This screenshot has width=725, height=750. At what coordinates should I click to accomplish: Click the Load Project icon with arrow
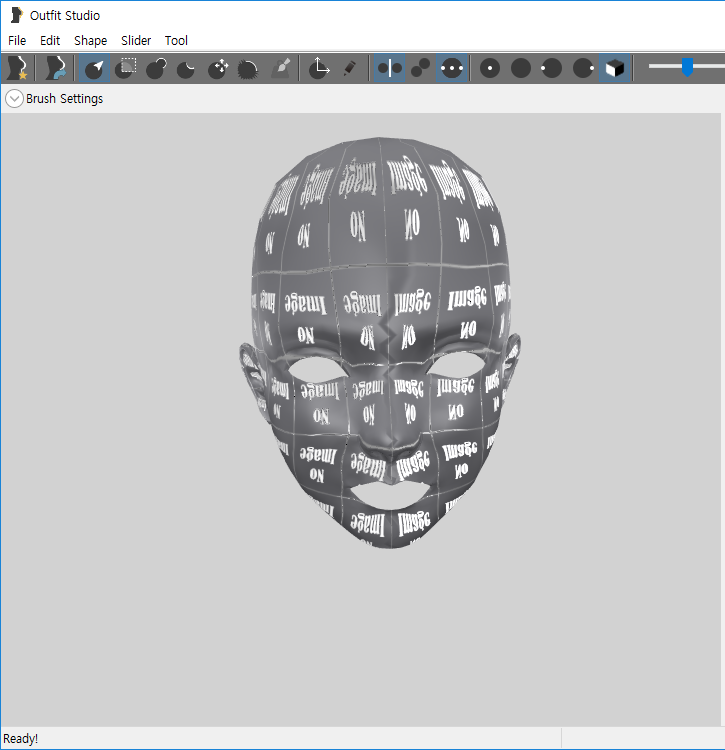click(55, 68)
